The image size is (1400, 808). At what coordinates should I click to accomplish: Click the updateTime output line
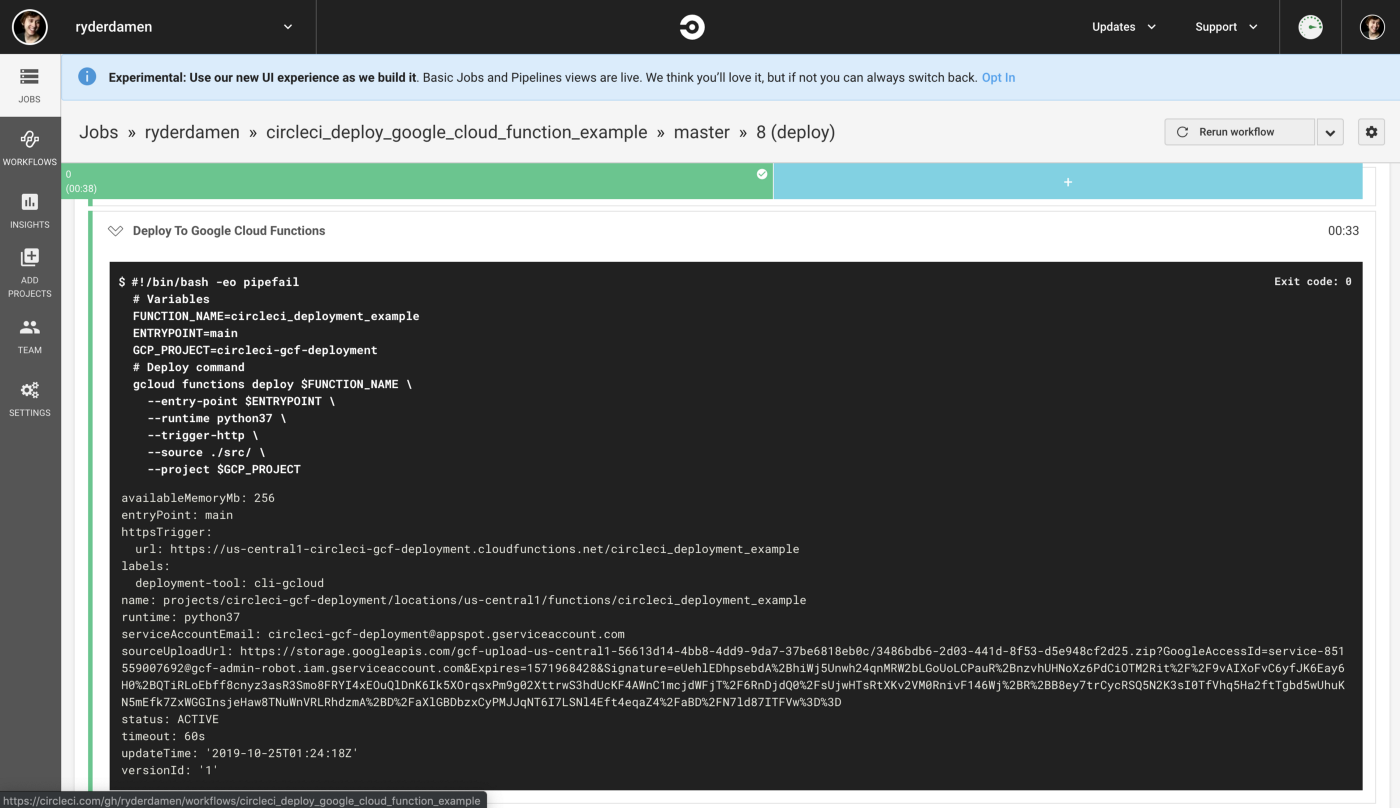click(x=240, y=753)
